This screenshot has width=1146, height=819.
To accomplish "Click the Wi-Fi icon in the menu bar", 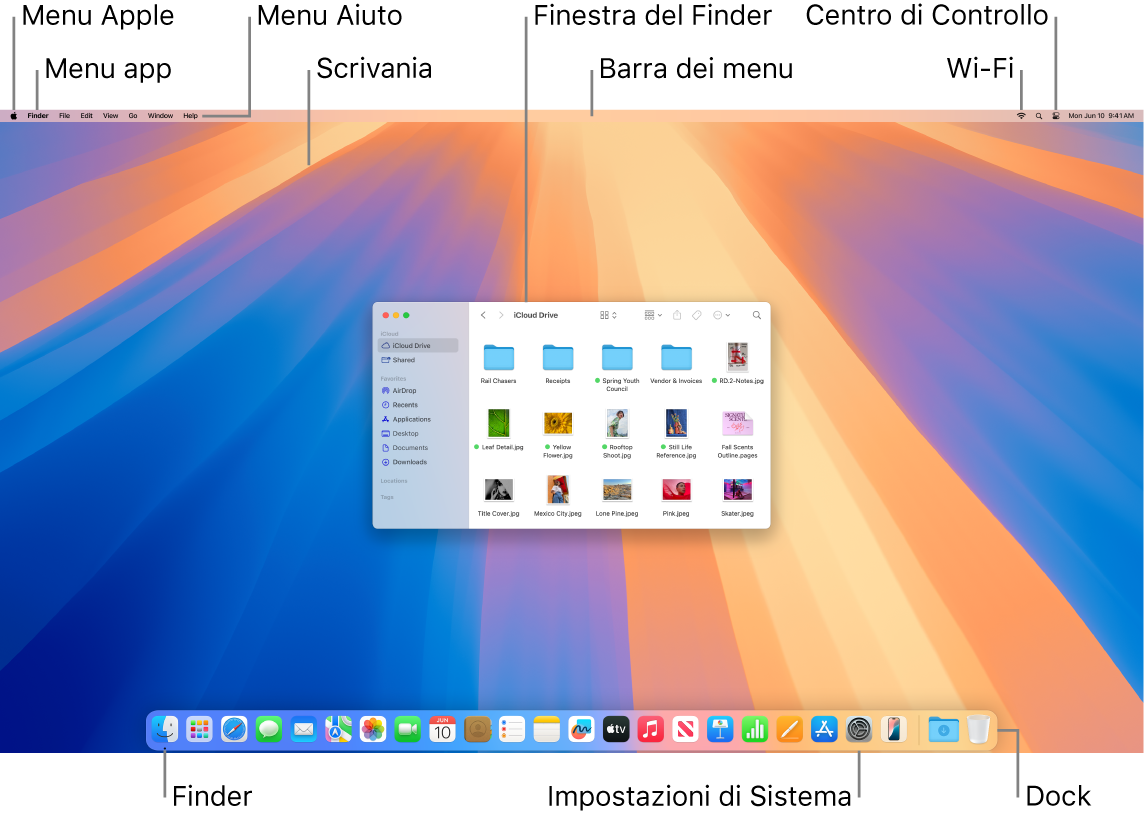I will click(x=1021, y=115).
